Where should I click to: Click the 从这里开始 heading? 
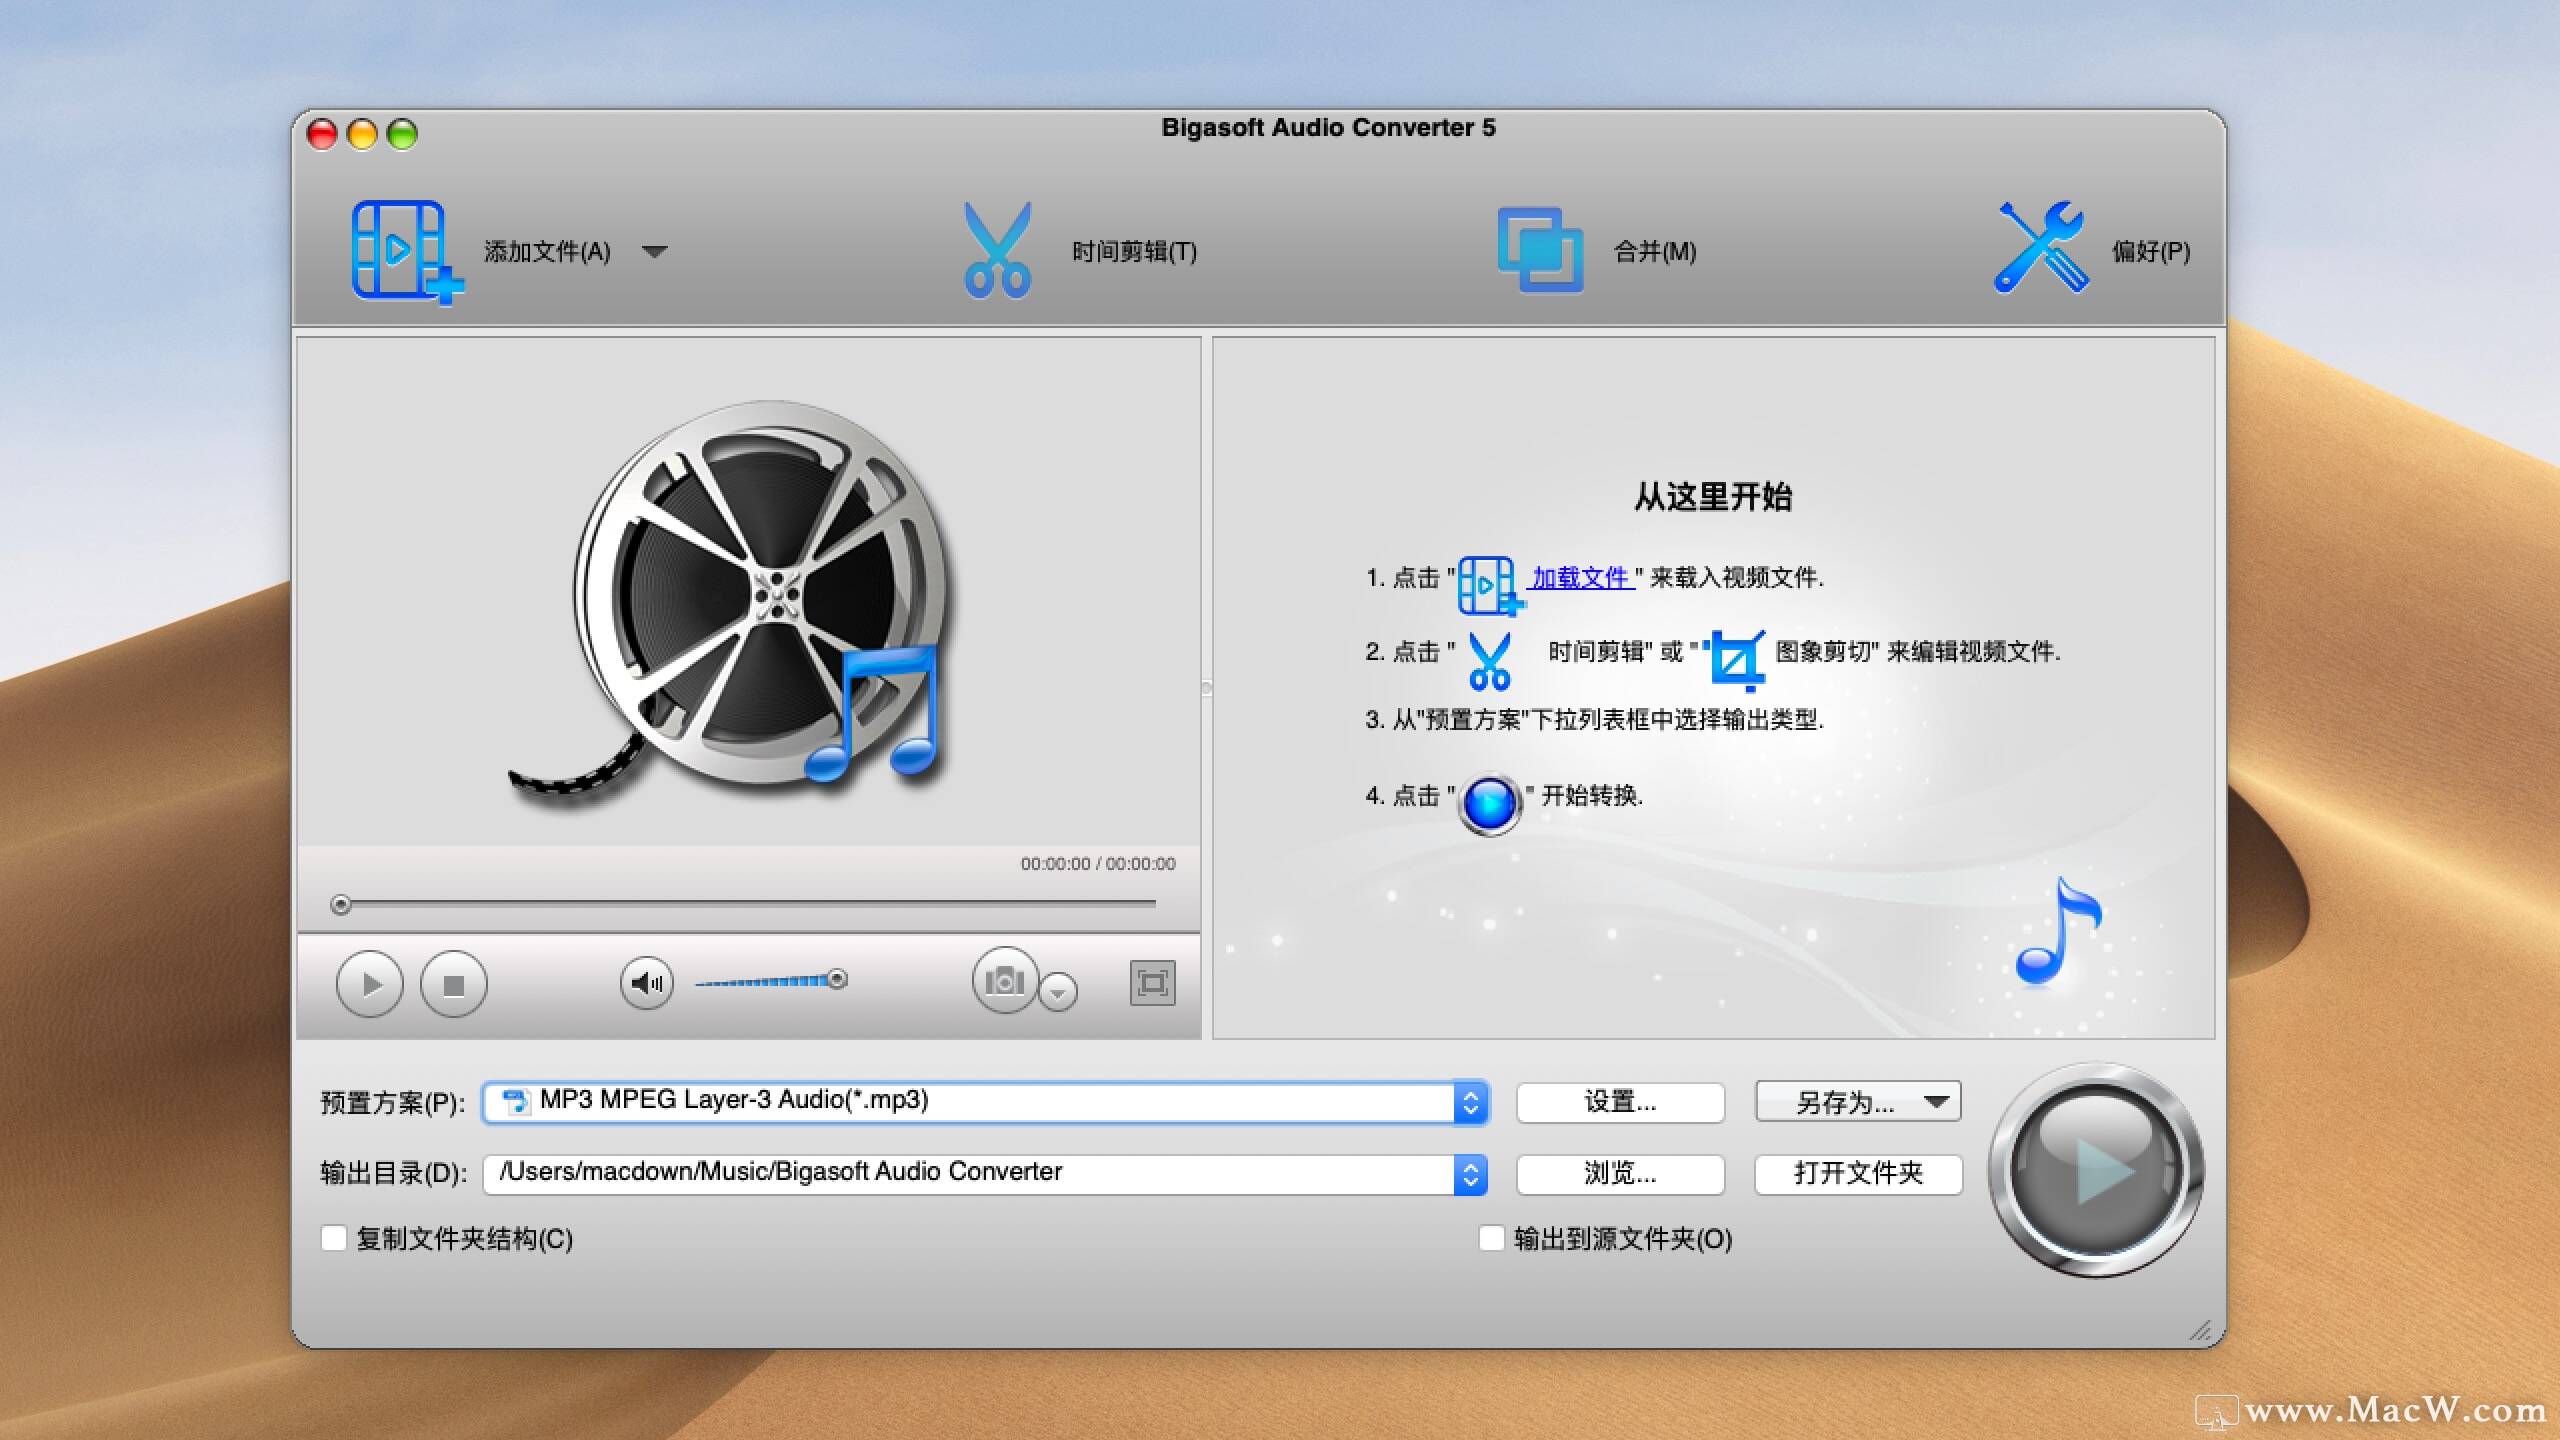(x=1713, y=497)
